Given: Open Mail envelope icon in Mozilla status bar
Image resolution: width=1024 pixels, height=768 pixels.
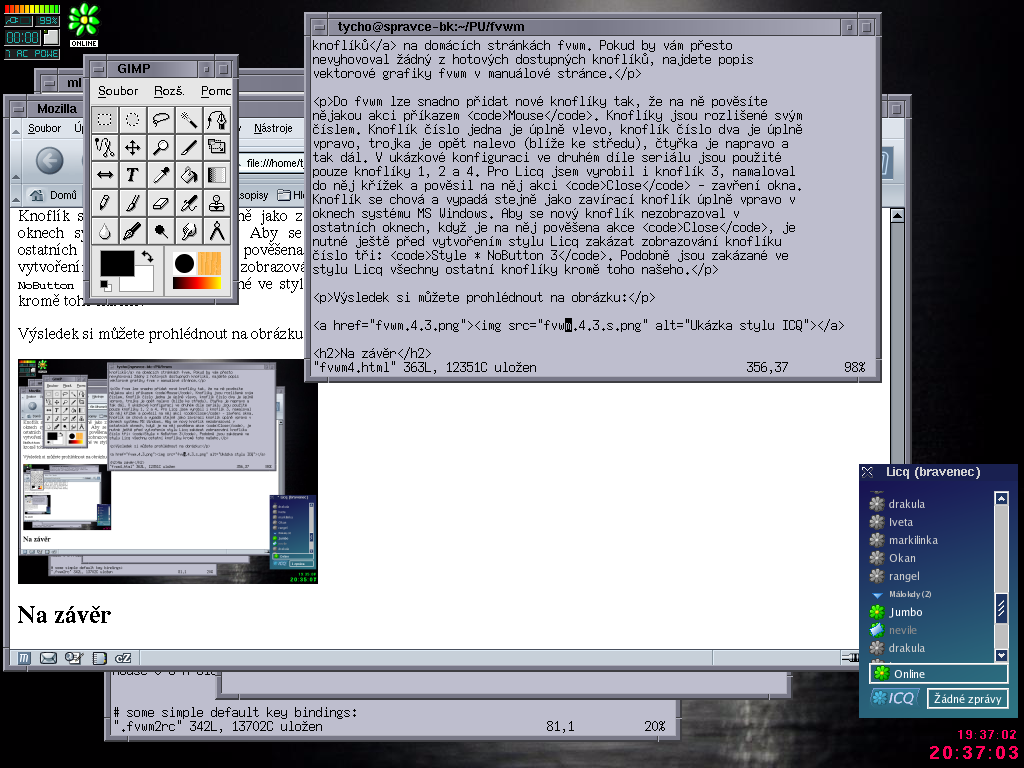Looking at the screenshot, I should point(48,658).
